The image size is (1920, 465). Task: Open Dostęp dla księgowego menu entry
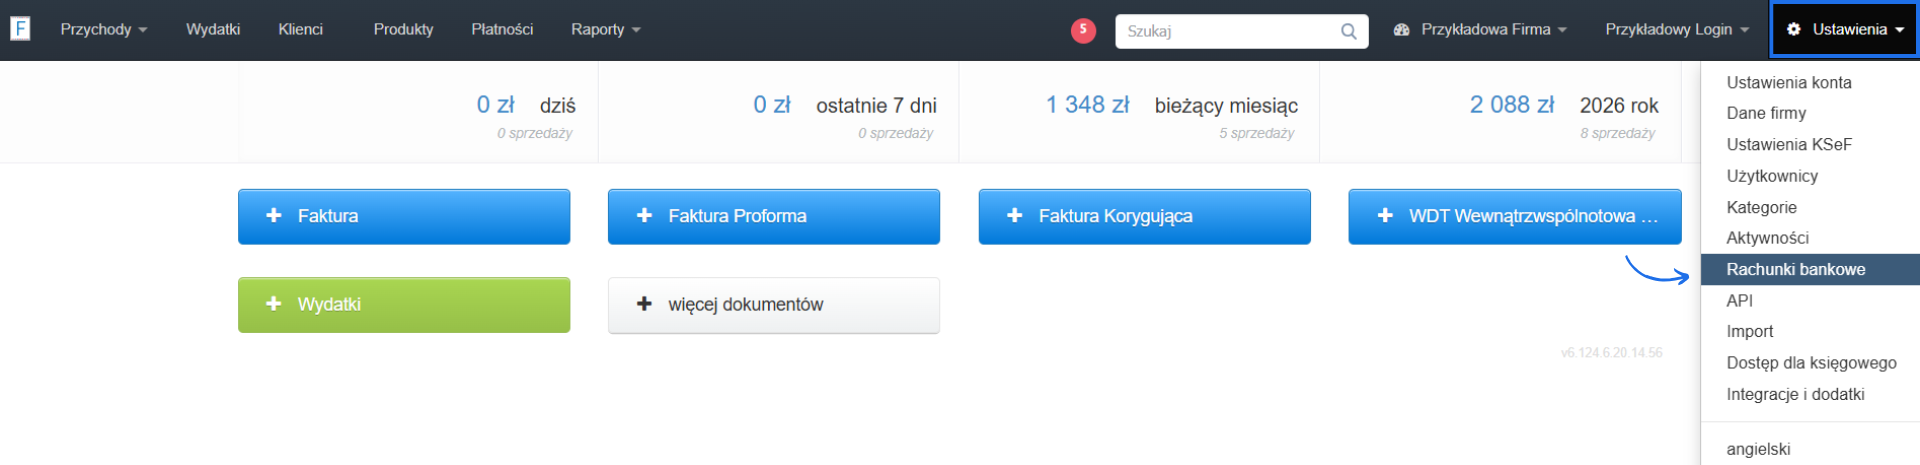(1810, 363)
